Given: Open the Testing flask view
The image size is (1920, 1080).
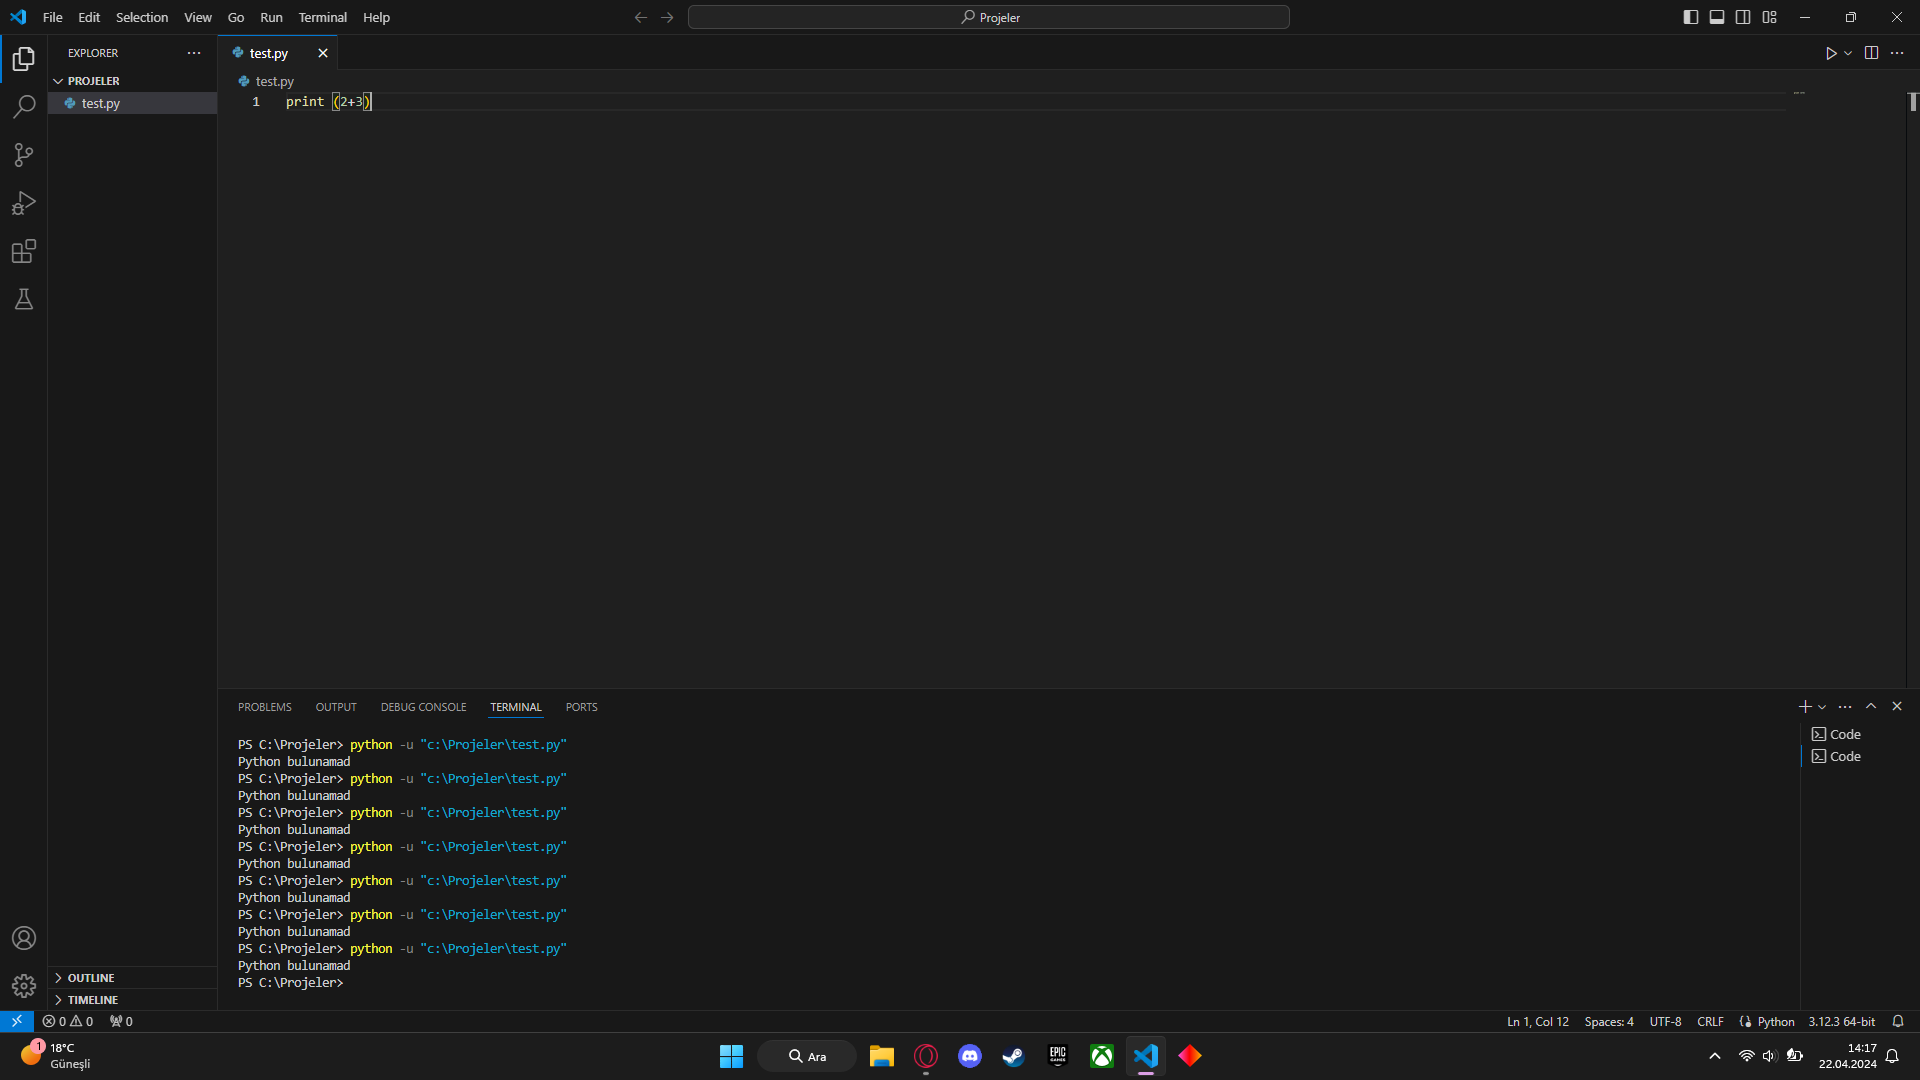Looking at the screenshot, I should coord(24,299).
